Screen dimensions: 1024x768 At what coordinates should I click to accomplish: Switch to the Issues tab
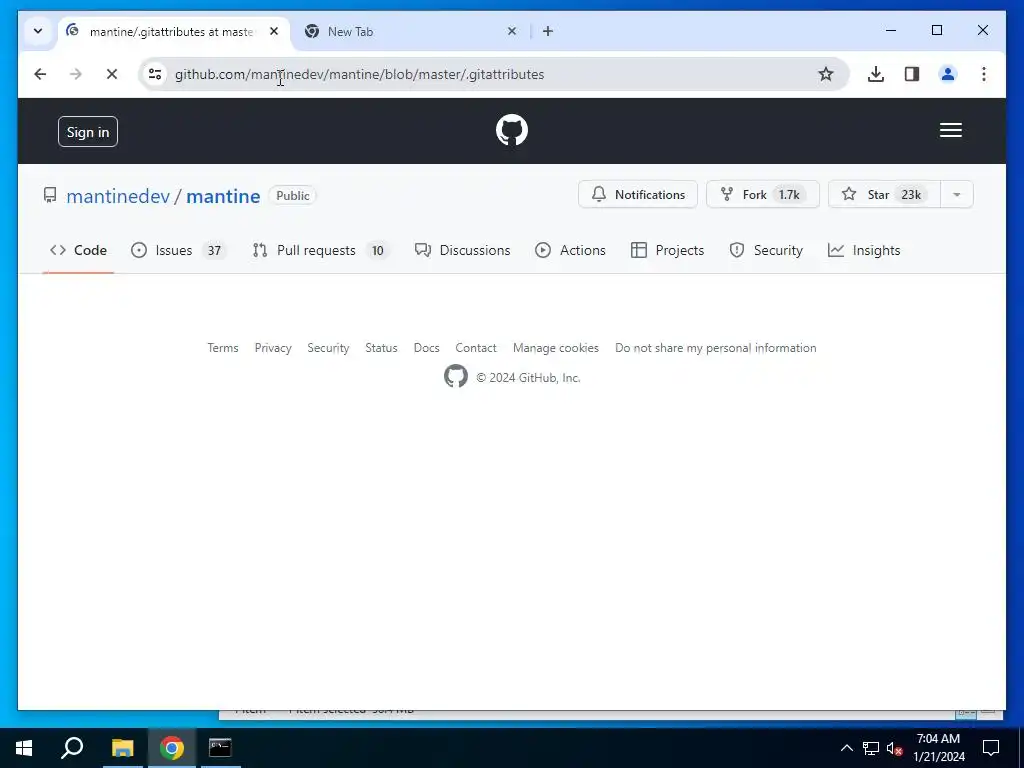click(x=178, y=250)
